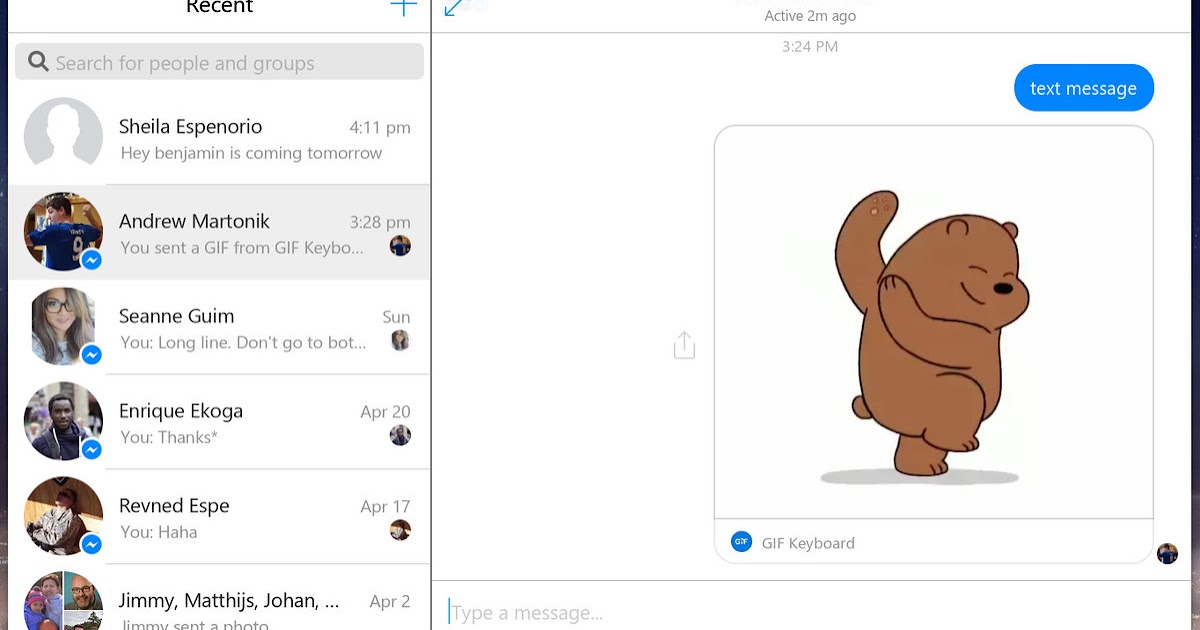Open the Revned Espe conversation
The height and width of the screenshot is (630, 1200).
click(219, 518)
